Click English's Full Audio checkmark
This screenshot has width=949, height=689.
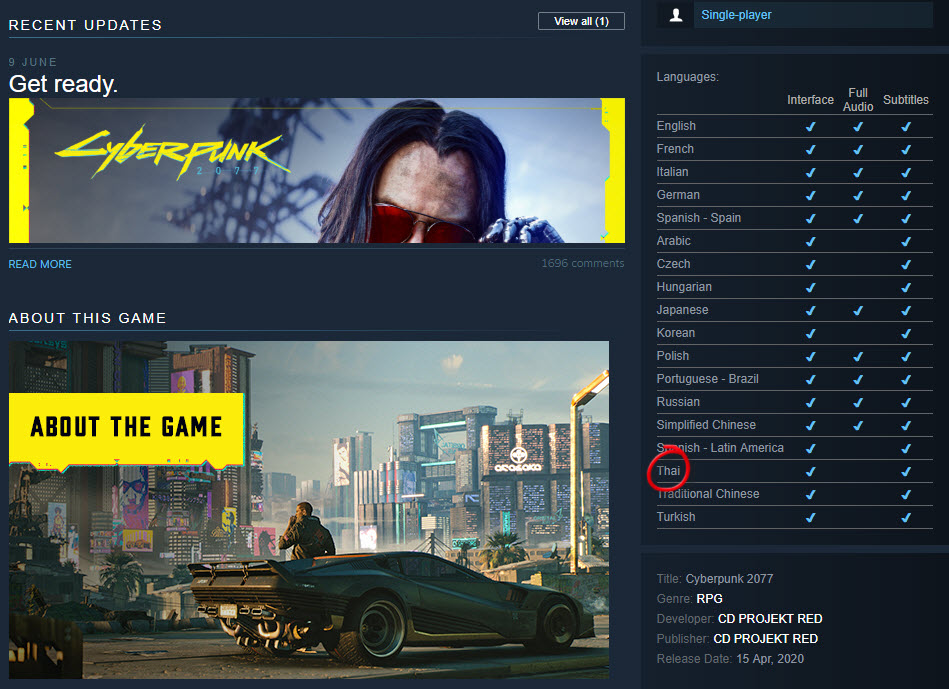point(858,127)
